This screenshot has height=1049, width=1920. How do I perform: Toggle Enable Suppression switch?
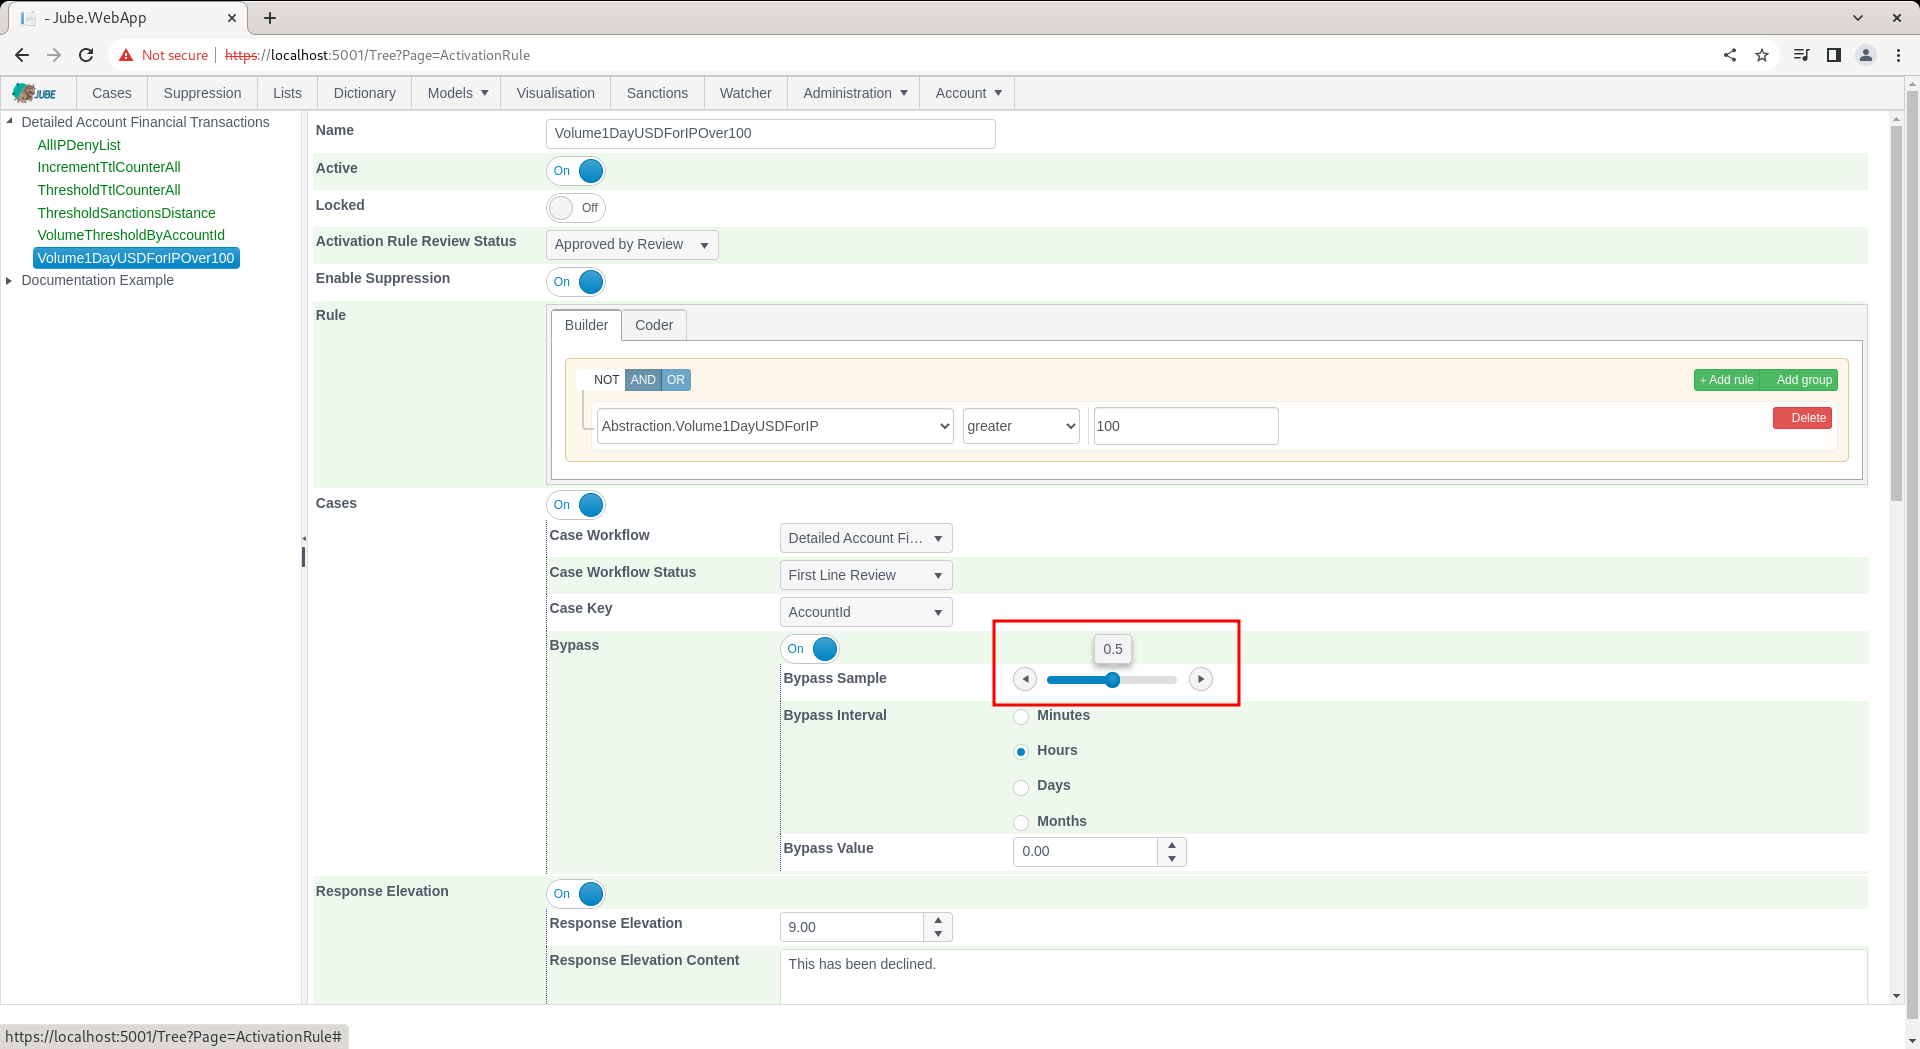pos(576,282)
